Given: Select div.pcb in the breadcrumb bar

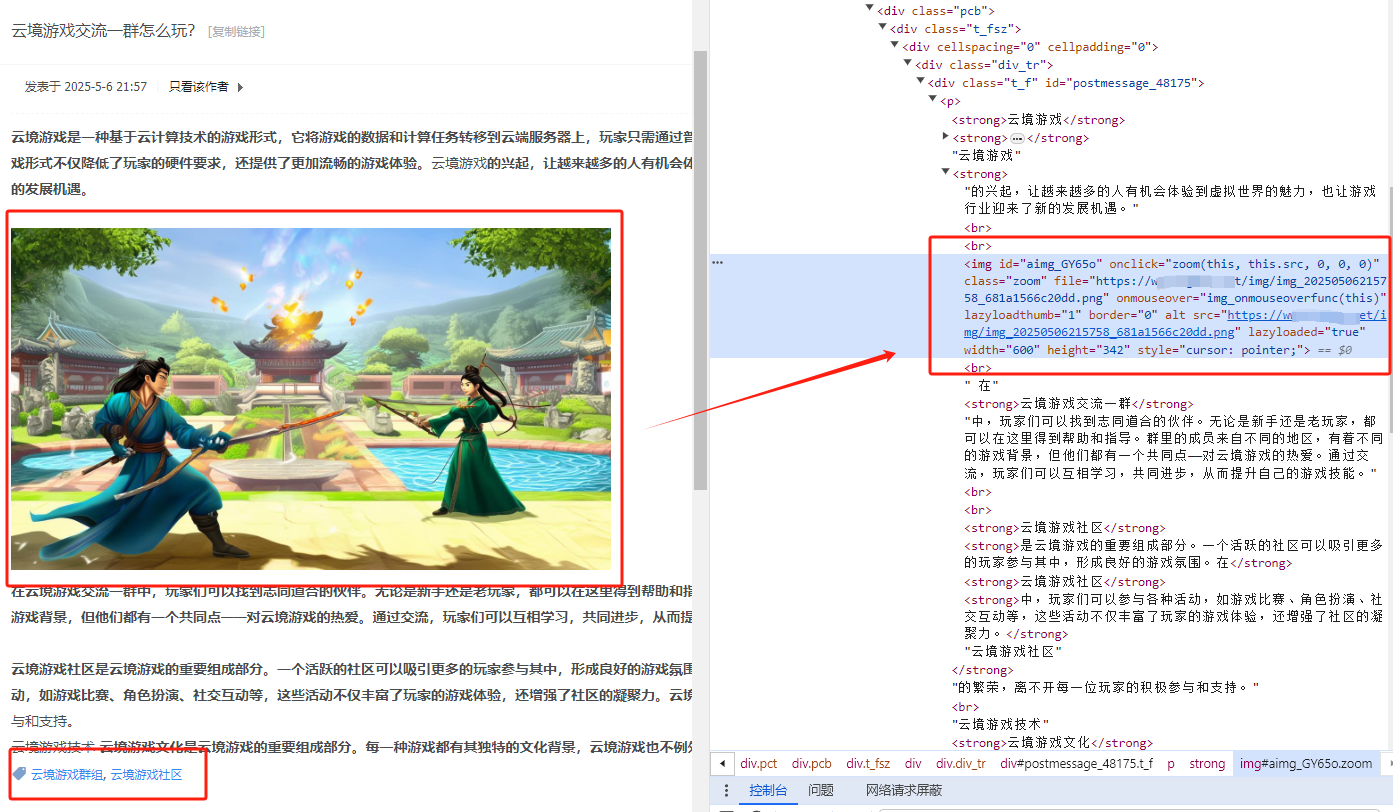Looking at the screenshot, I should tap(812, 763).
